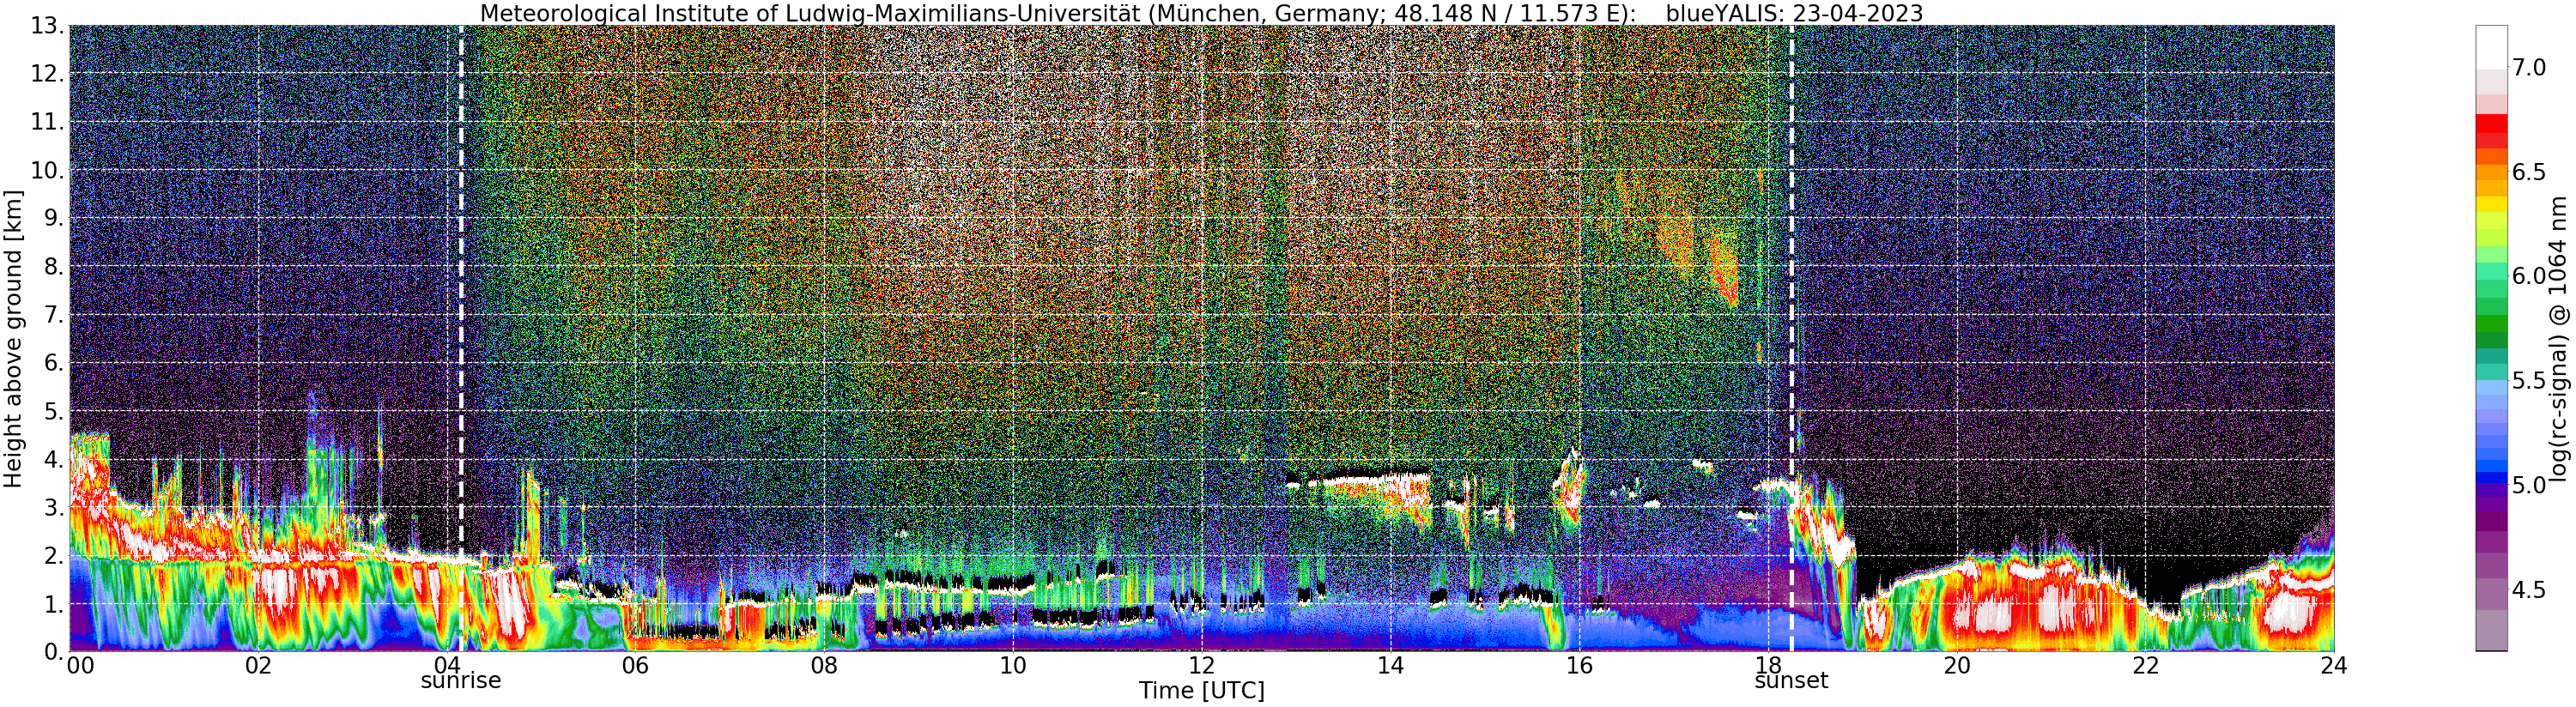Click the 'Height above ground [km]' axis label
Viewport: 2576px width, 707px height.
click(13, 338)
